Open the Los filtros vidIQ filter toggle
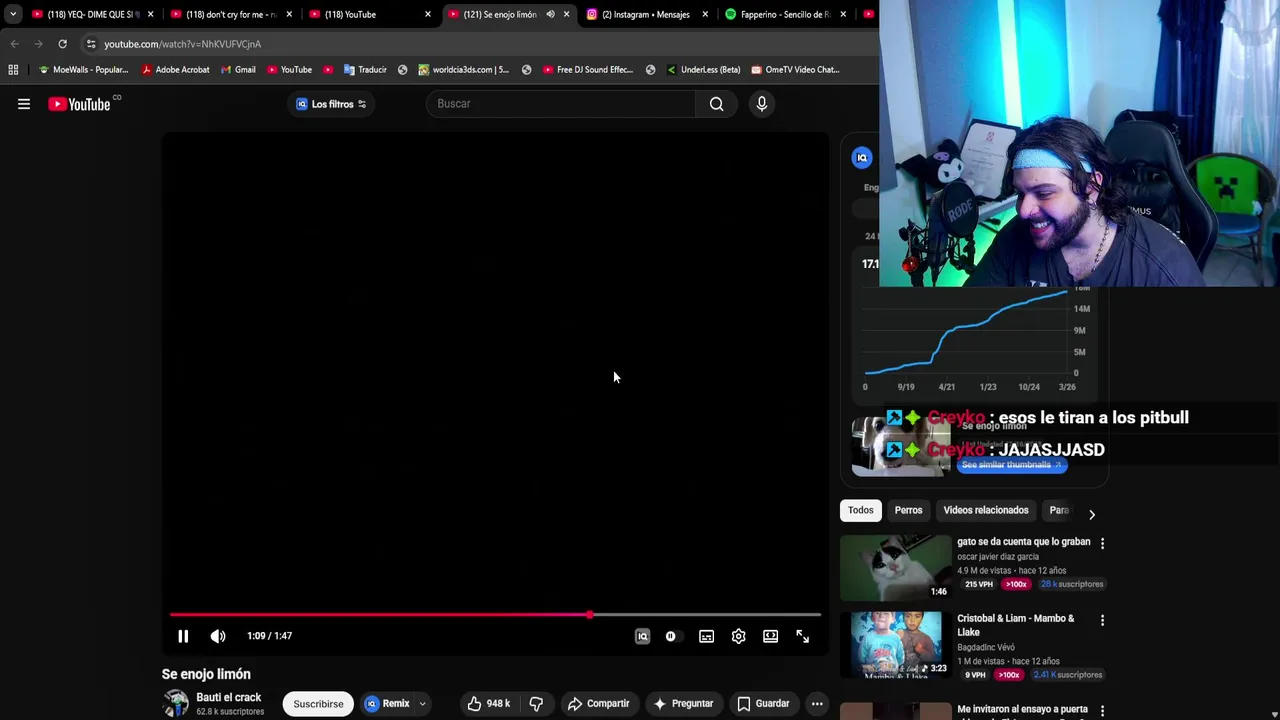 pyautogui.click(x=331, y=104)
